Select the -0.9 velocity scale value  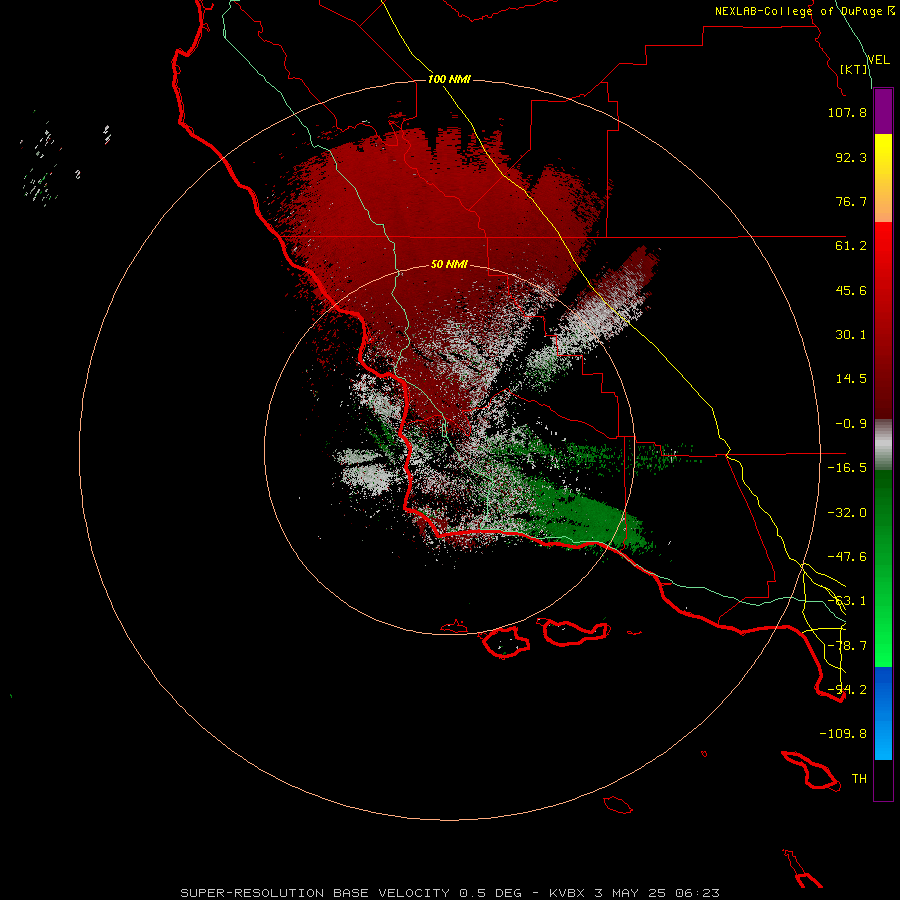(851, 424)
